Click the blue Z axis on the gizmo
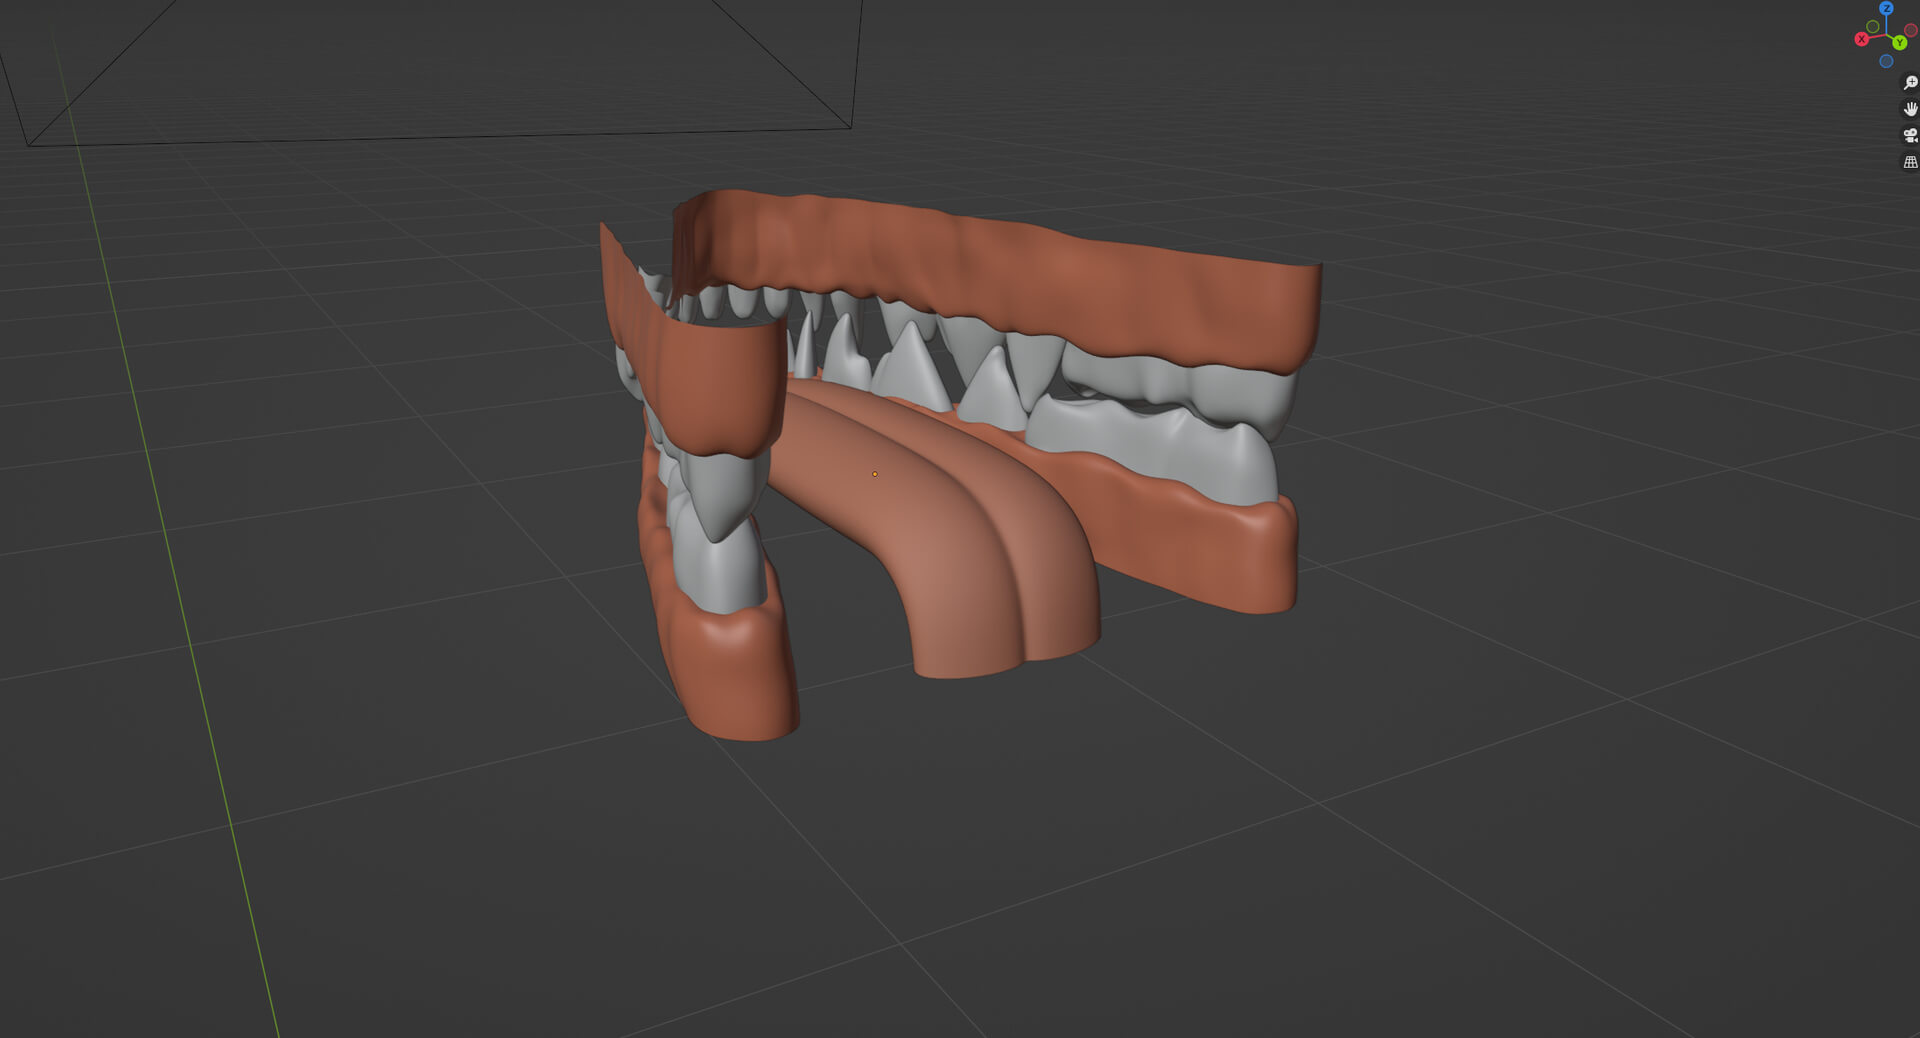This screenshot has height=1038, width=1920. (1886, 8)
